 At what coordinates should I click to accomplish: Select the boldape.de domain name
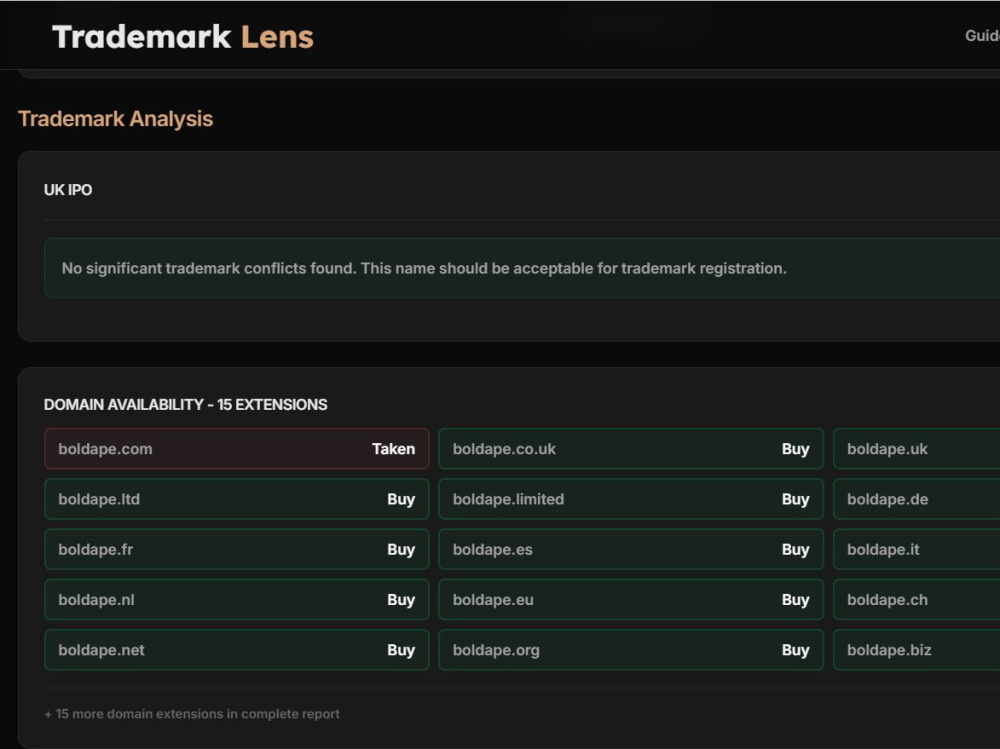coord(887,500)
